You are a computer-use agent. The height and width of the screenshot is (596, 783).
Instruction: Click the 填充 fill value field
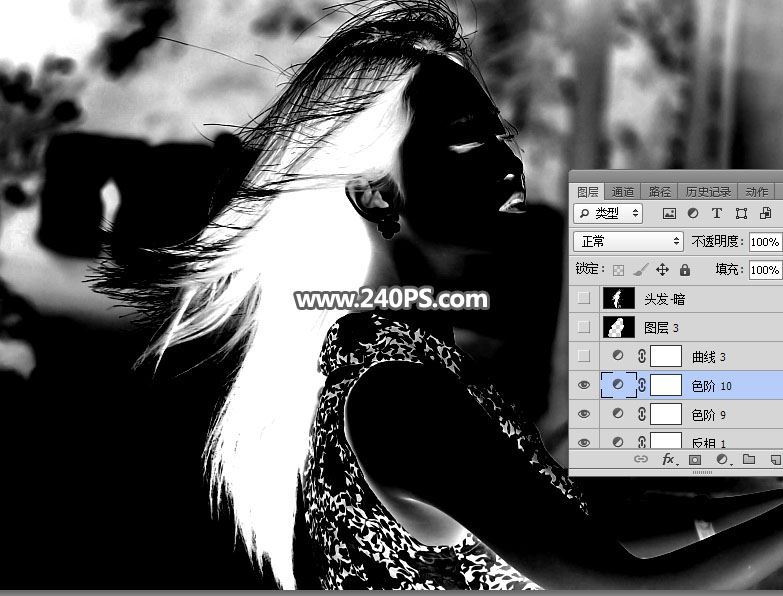pos(765,270)
